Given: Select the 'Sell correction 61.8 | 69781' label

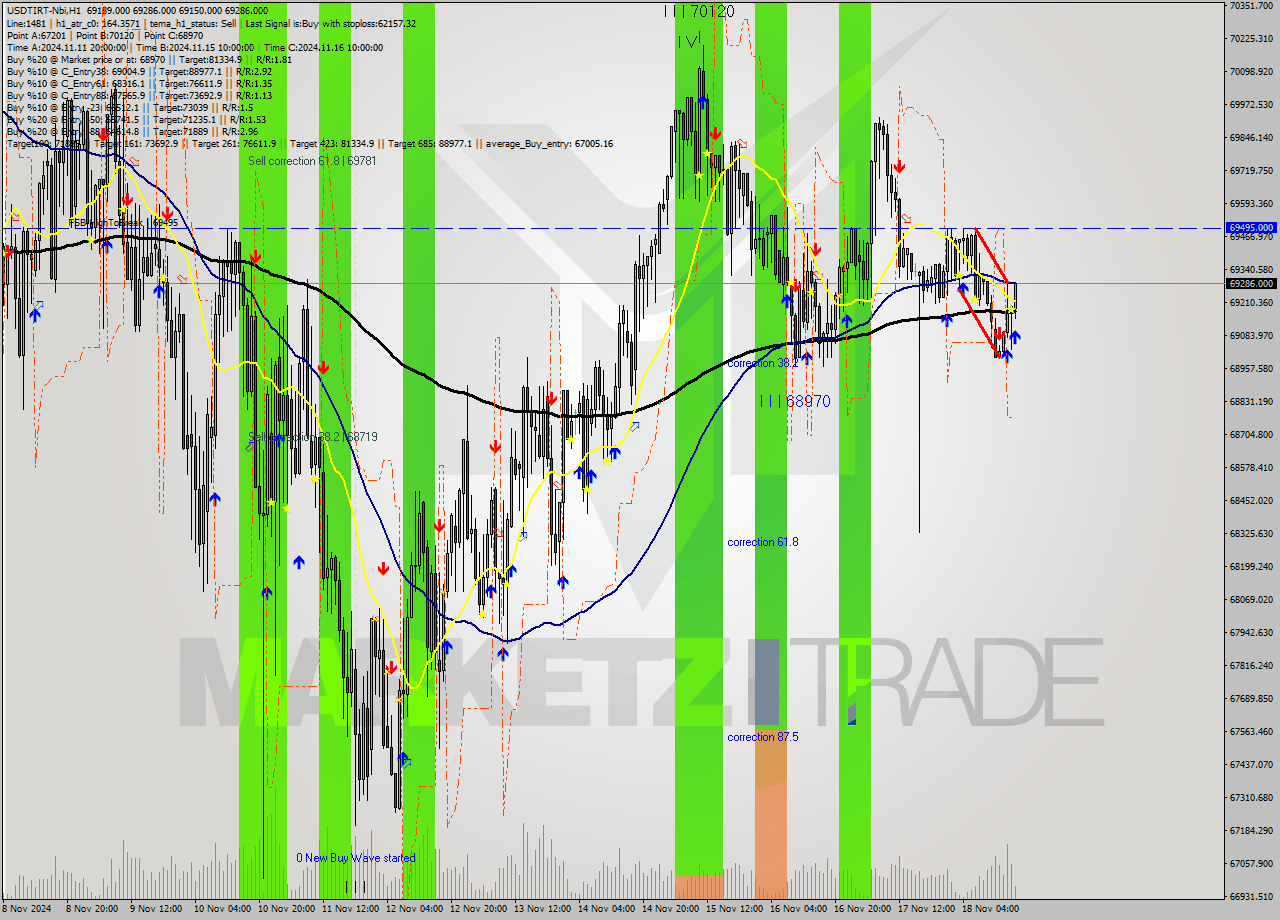Looking at the screenshot, I should tap(312, 160).
